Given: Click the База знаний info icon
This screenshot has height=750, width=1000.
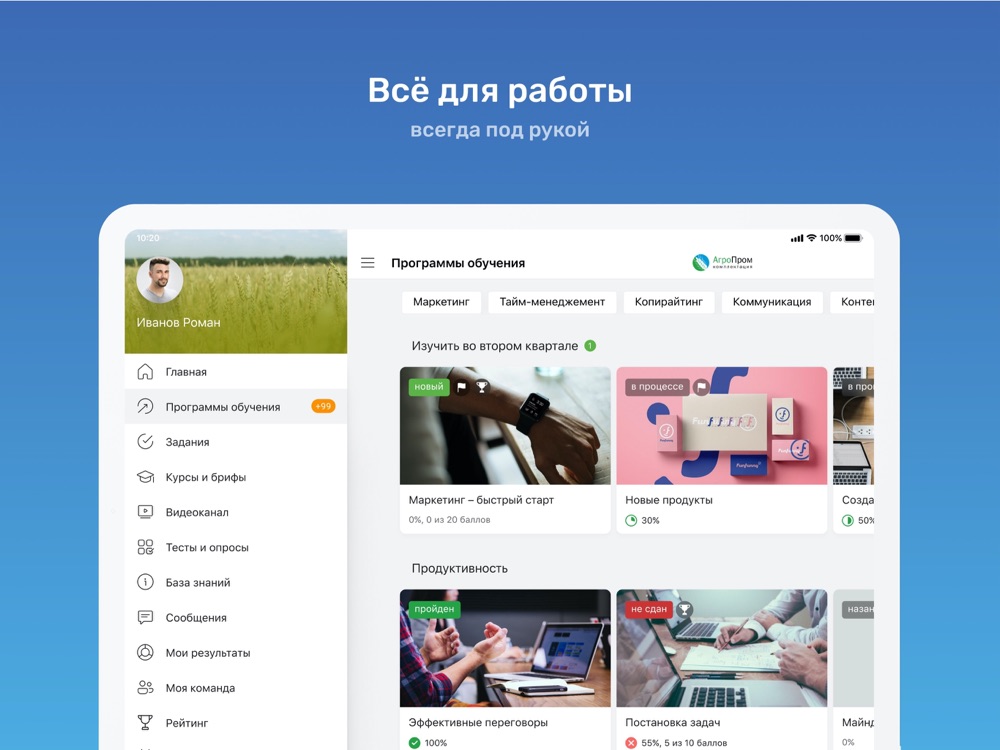Looking at the screenshot, I should point(145,582).
